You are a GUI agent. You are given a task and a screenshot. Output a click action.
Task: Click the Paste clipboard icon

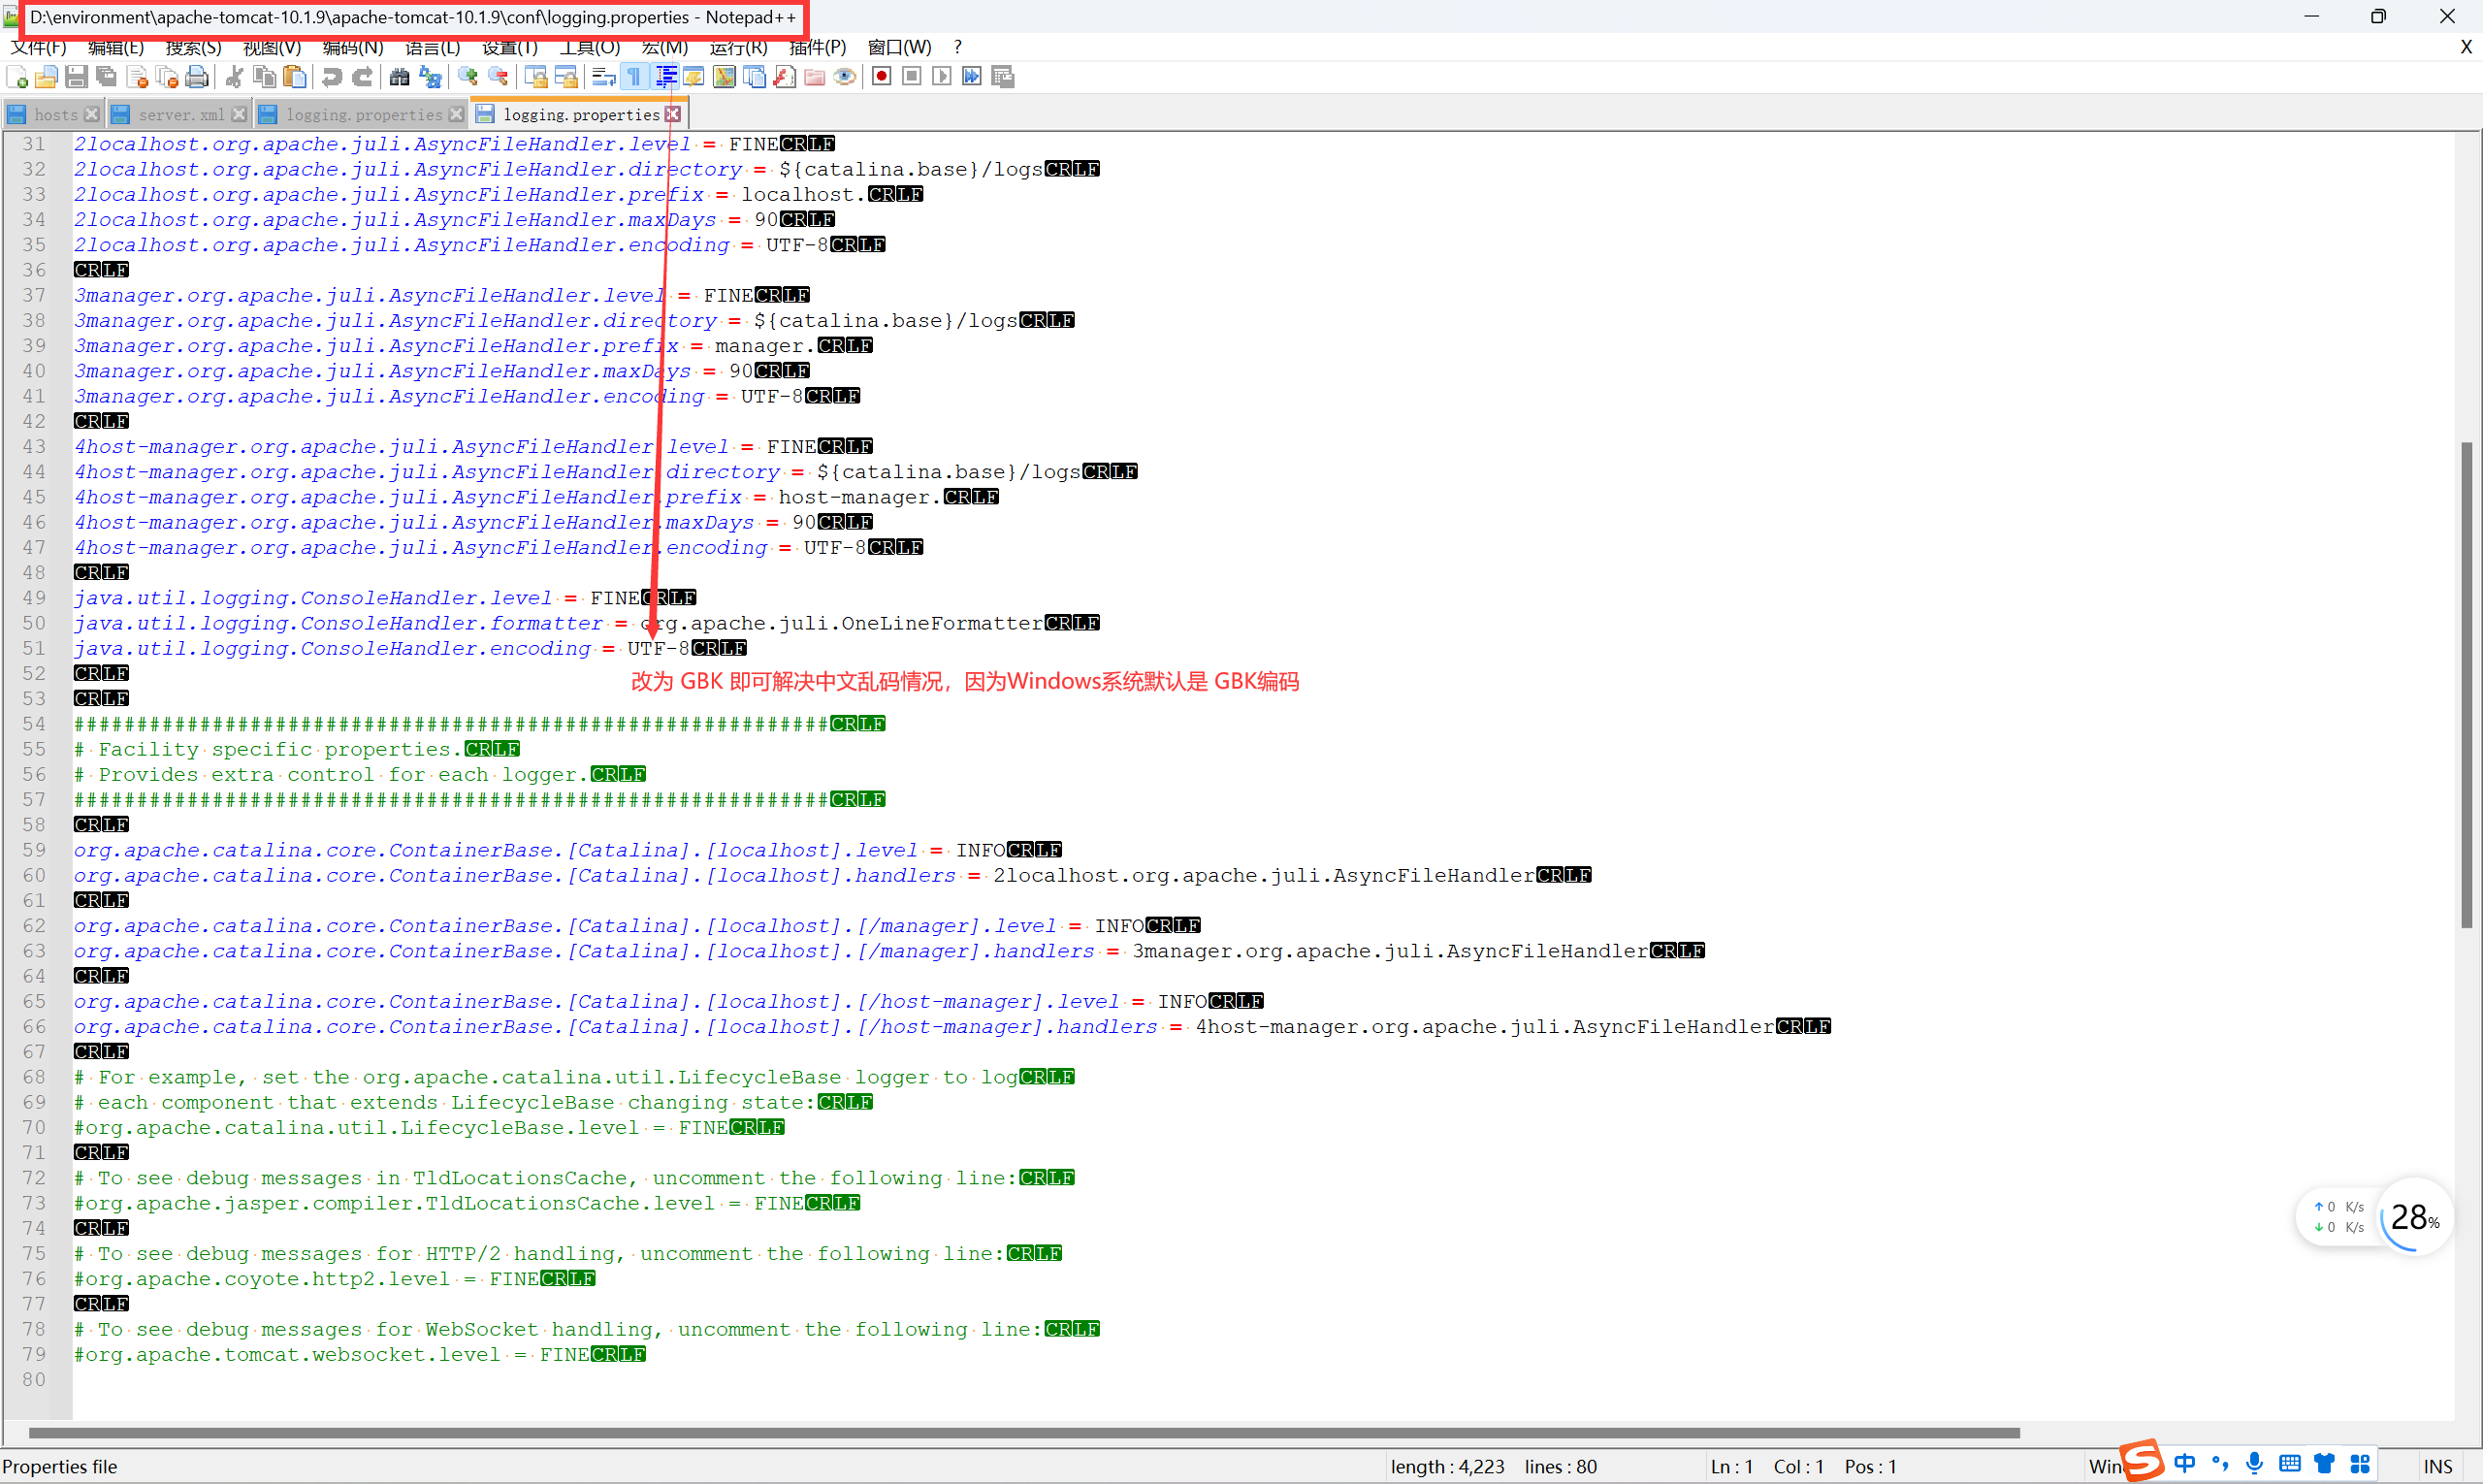coord(295,77)
